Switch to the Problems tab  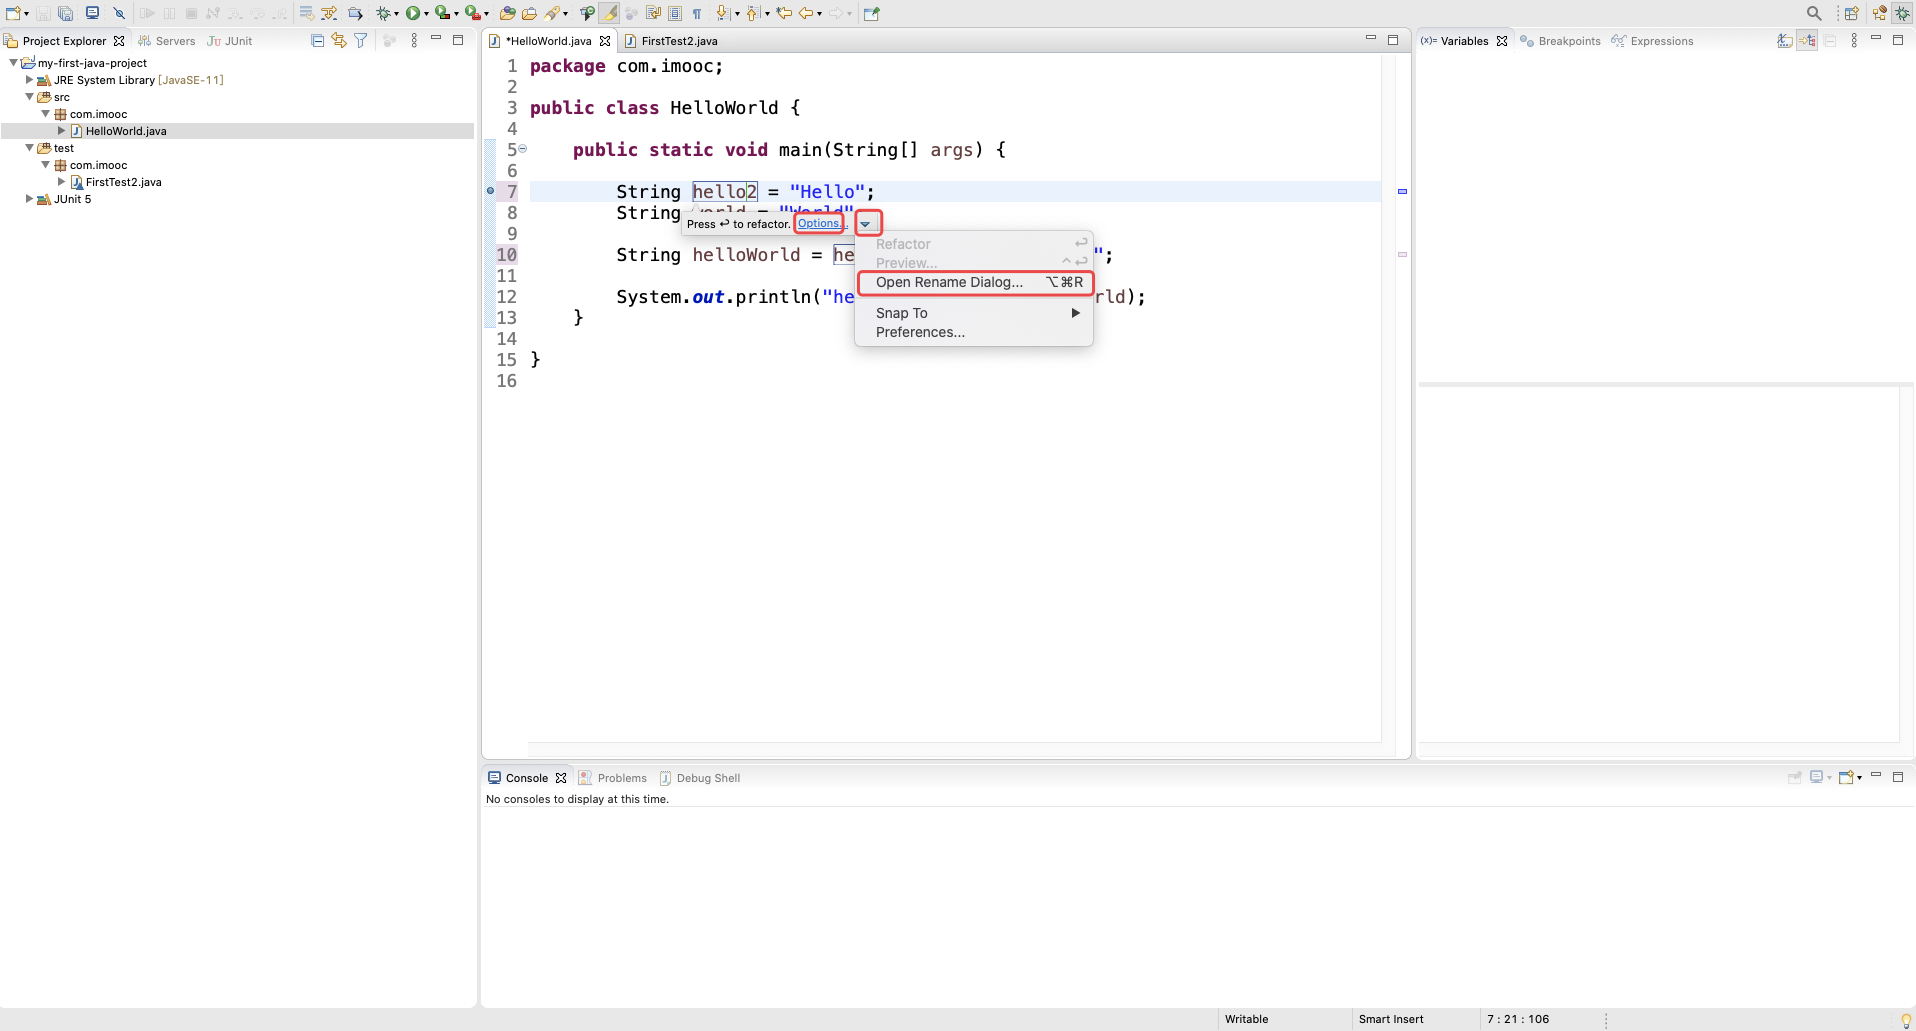point(612,778)
